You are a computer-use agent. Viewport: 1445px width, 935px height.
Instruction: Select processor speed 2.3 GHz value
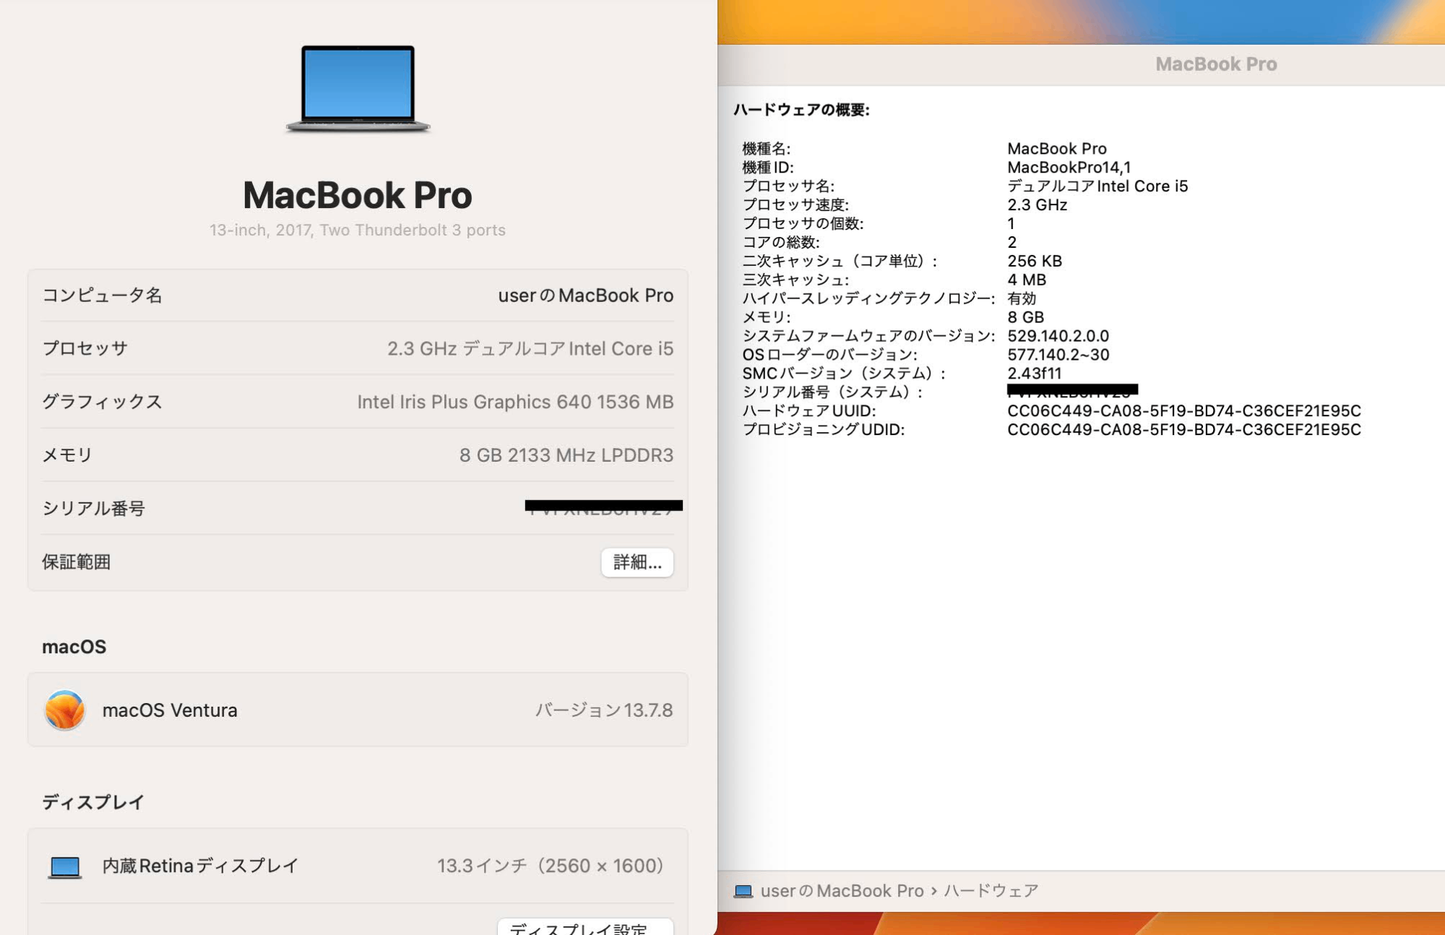1037,205
